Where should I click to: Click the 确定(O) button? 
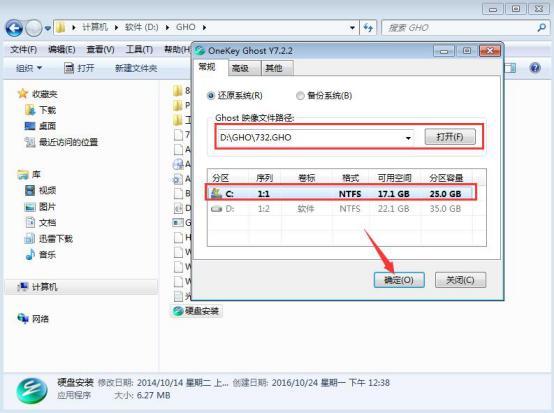click(x=399, y=280)
